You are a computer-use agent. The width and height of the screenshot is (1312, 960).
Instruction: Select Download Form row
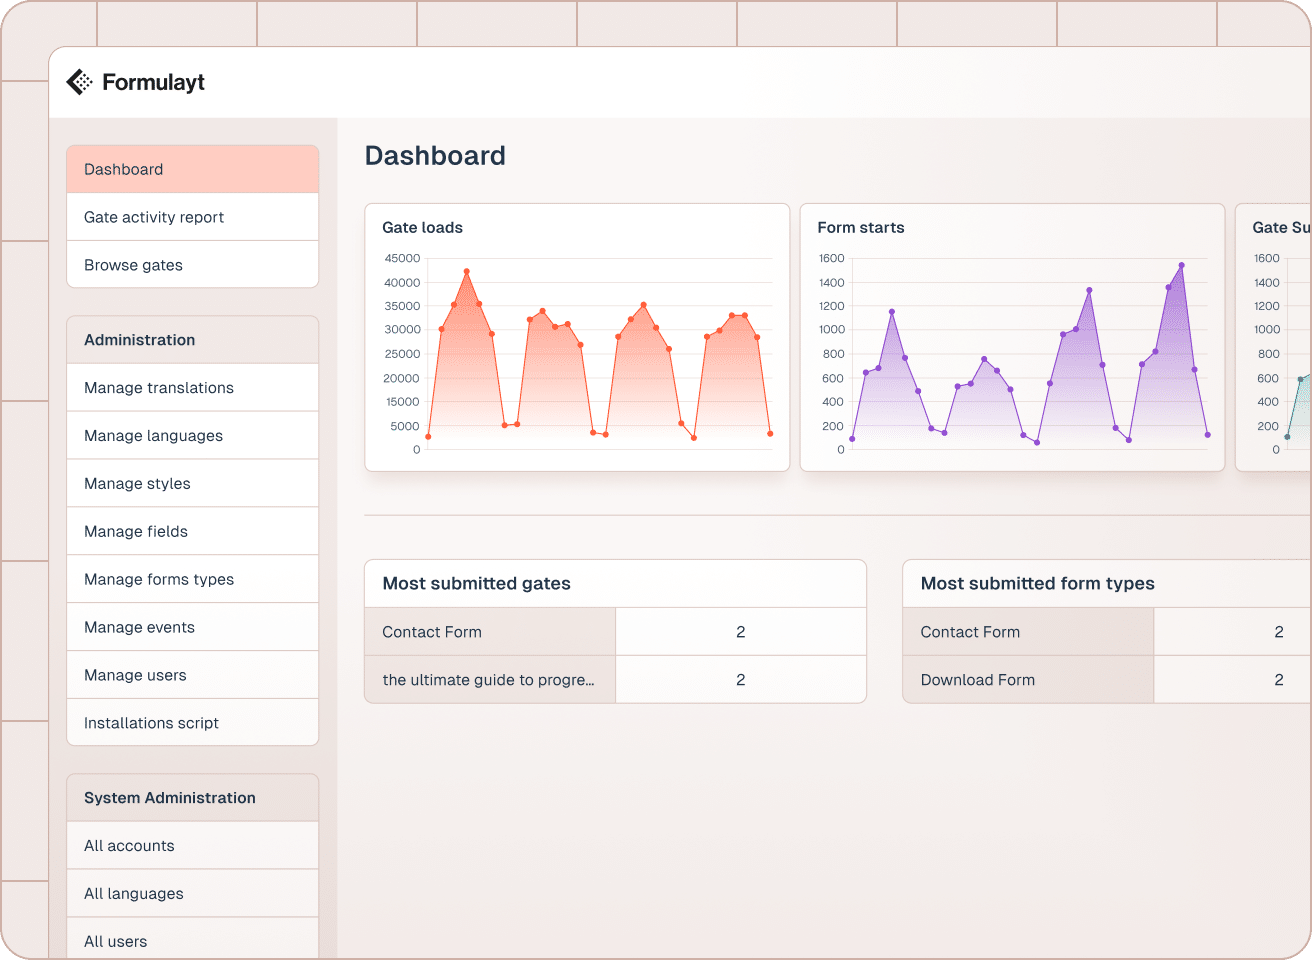coord(1028,680)
